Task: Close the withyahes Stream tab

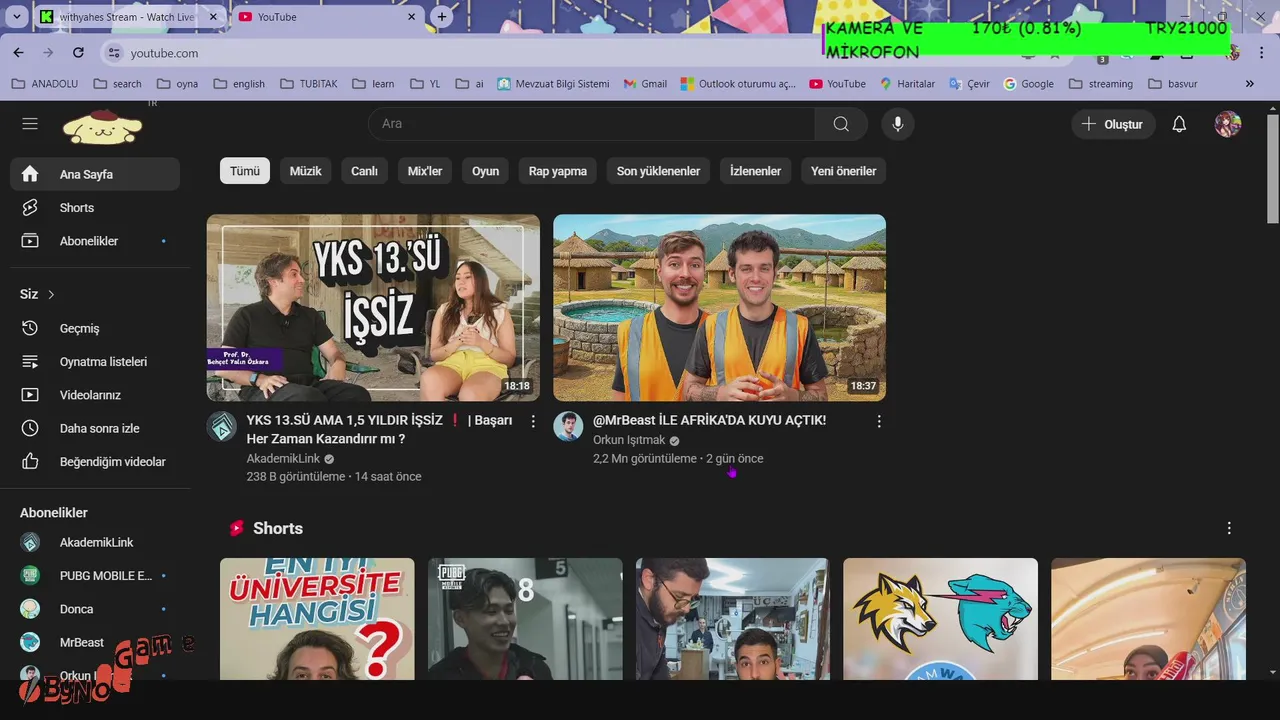Action: point(213,17)
